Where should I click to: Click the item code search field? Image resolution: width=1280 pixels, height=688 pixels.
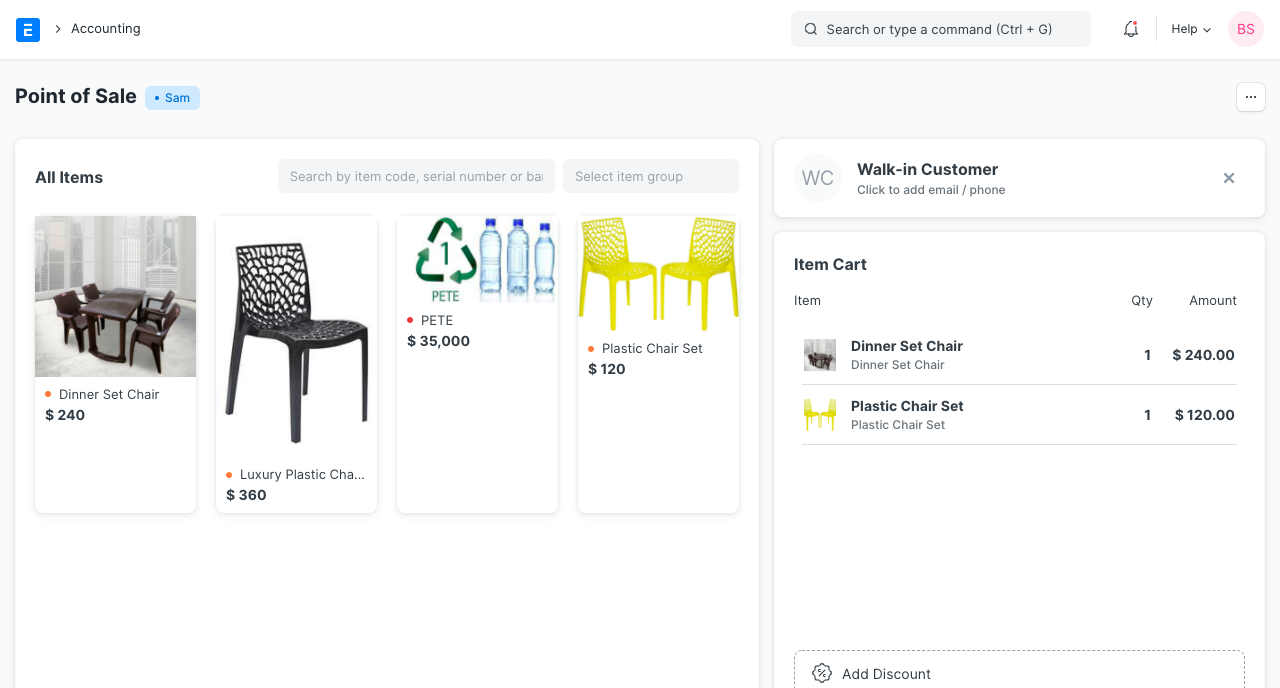(416, 176)
